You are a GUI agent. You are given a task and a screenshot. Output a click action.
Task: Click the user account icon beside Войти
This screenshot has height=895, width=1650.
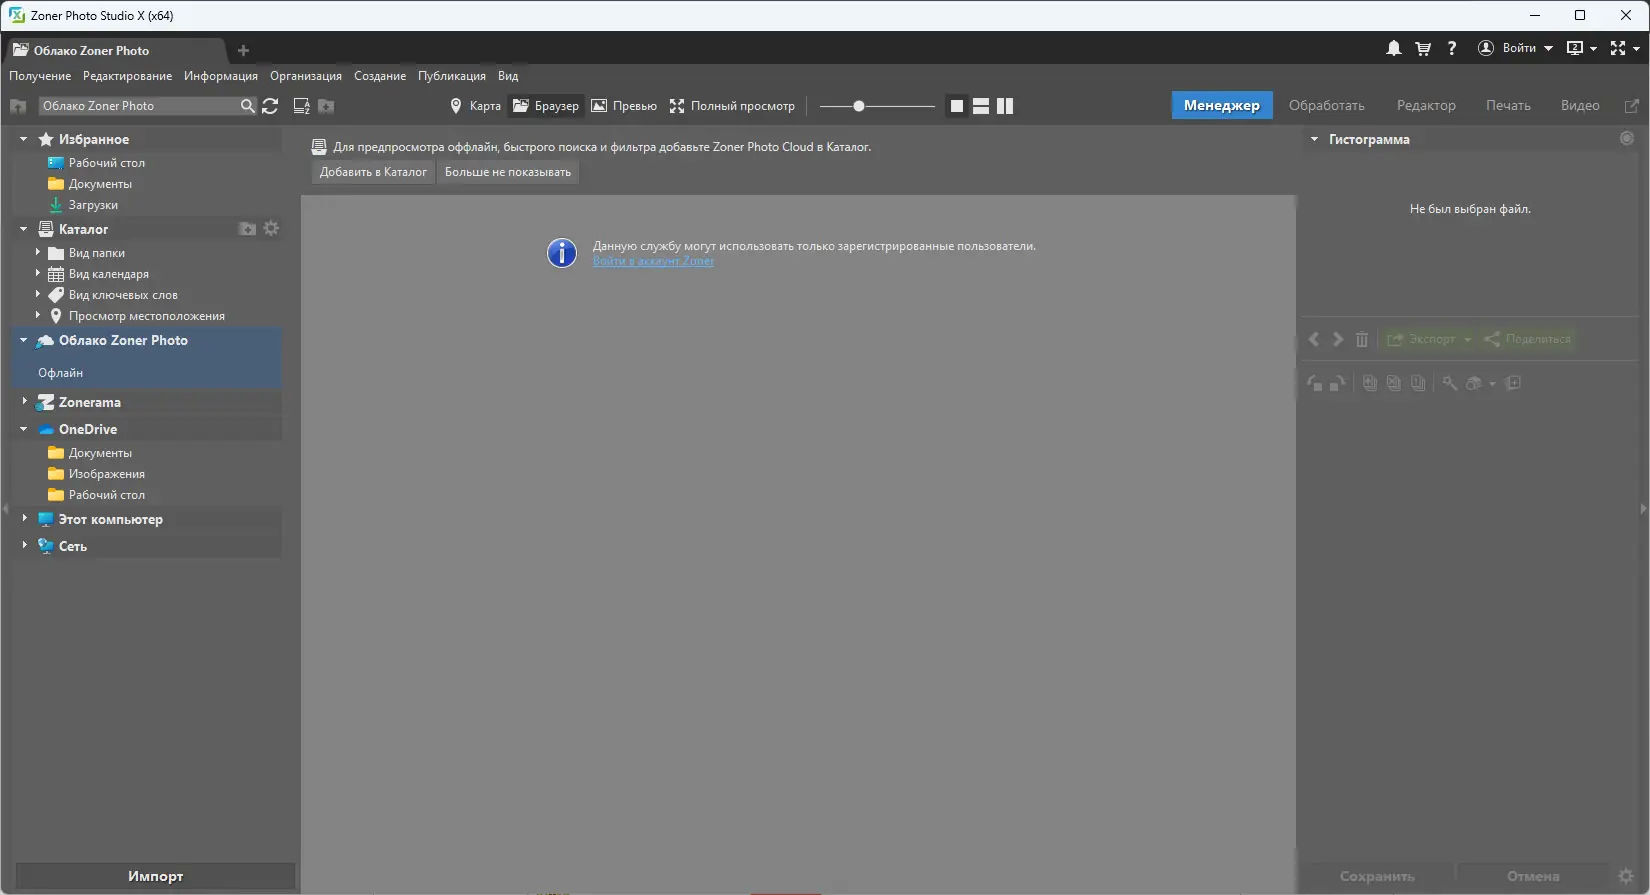1486,48
